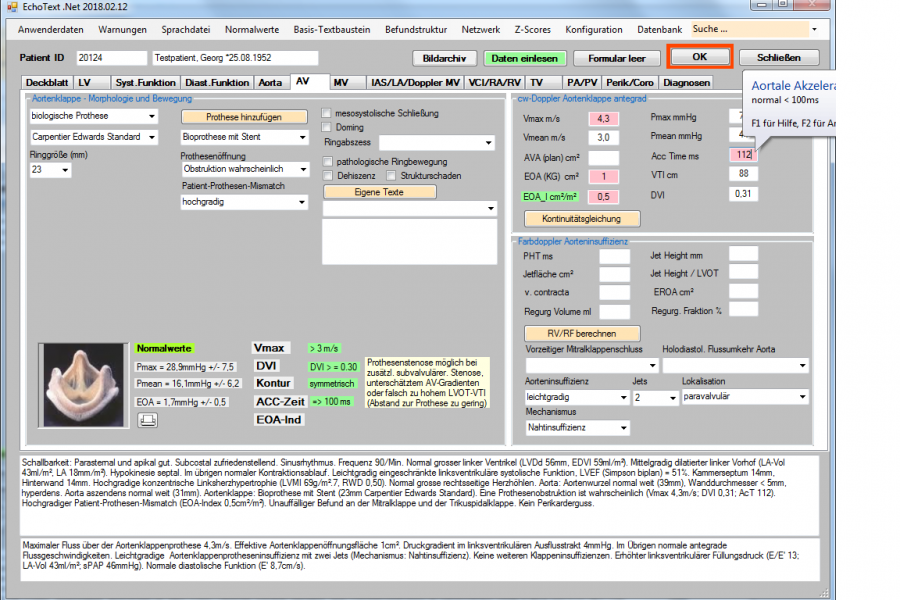This screenshot has width=900, height=600.
Task: Switch to the Deckblatt tab
Action: (x=47, y=83)
